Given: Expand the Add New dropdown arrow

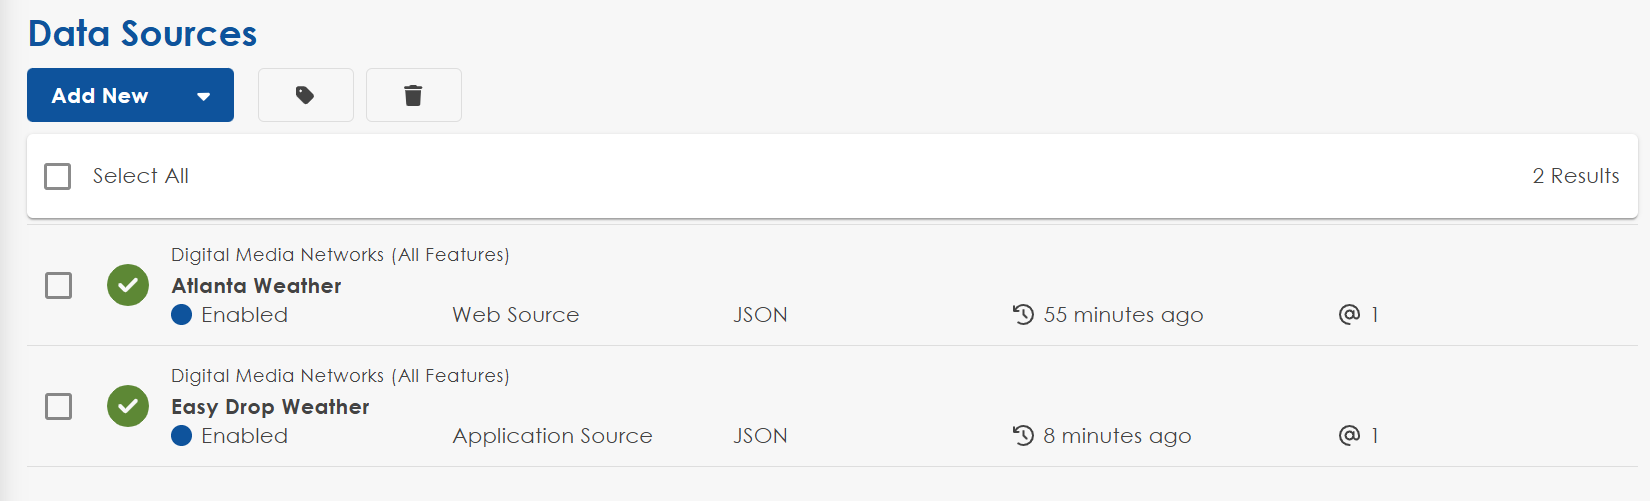Looking at the screenshot, I should [x=204, y=97].
